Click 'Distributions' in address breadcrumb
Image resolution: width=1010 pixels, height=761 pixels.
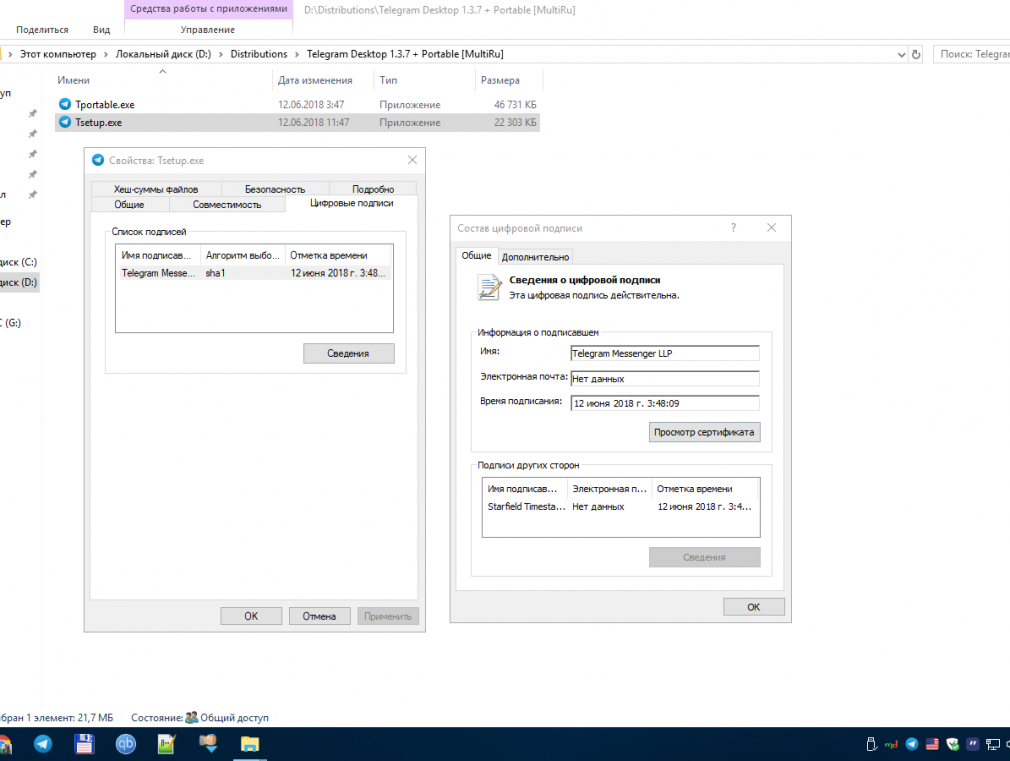tap(259, 54)
